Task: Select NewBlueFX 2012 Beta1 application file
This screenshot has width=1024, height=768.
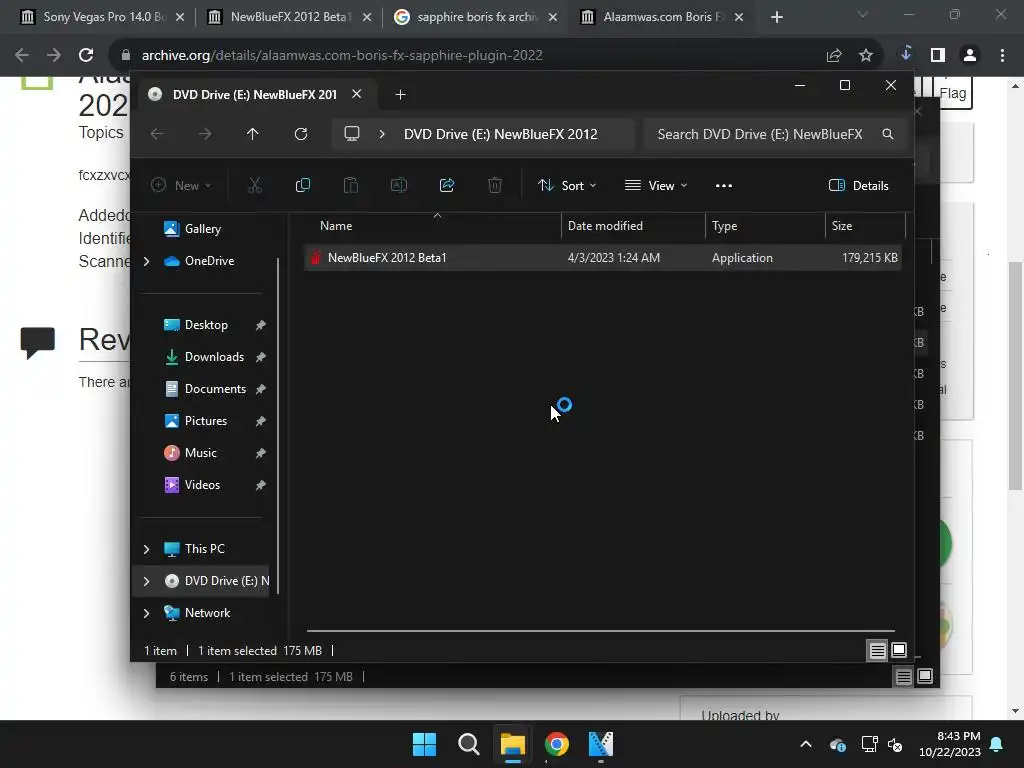Action: point(602,258)
